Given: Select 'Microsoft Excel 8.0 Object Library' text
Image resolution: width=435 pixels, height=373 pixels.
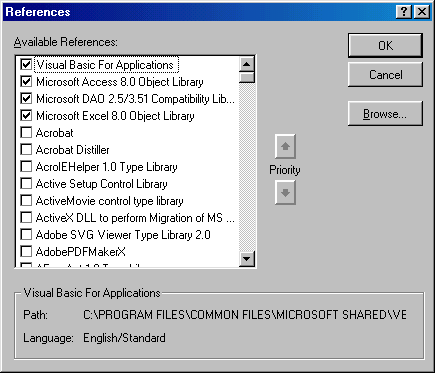Looking at the screenshot, I should (x=115, y=116).
